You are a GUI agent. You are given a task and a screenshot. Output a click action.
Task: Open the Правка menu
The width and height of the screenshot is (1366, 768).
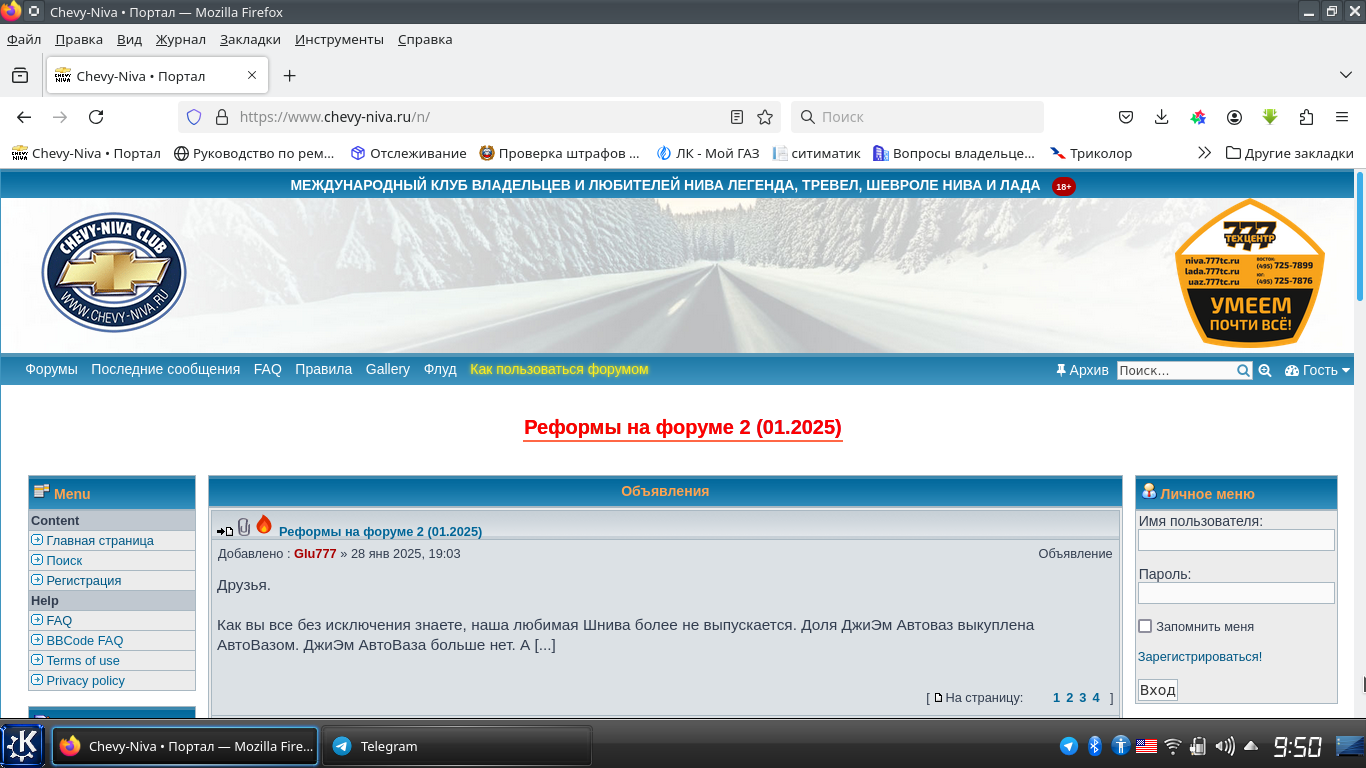coord(79,39)
